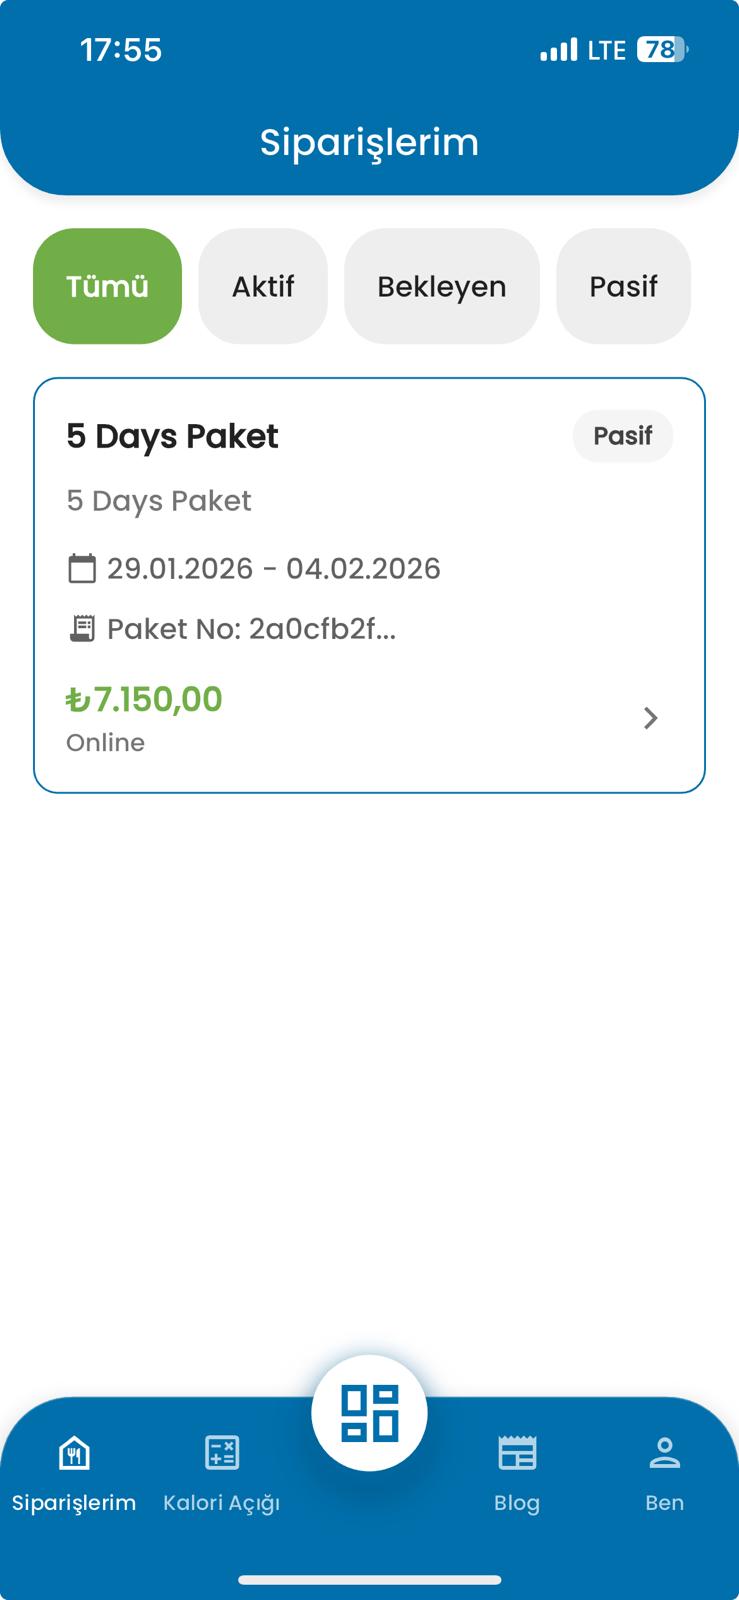The image size is (739, 1600).
Task: Tap the Pasif status badge on the order
Action: [x=622, y=436]
